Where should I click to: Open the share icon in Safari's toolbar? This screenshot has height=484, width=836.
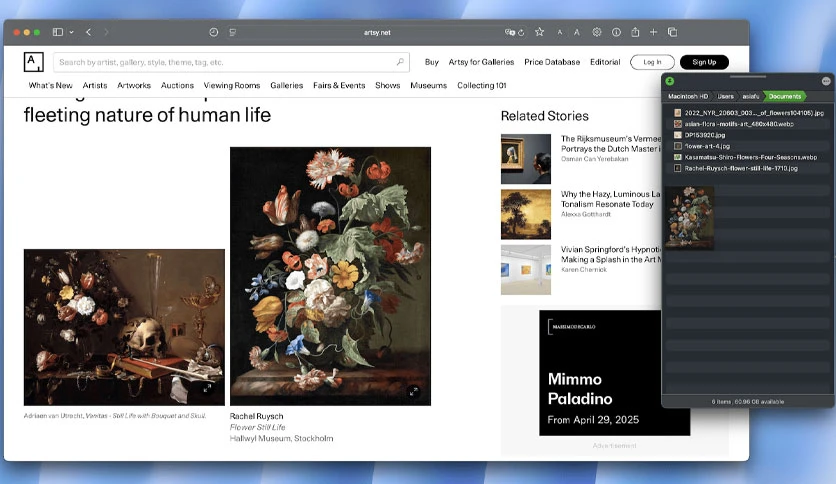pyautogui.click(x=635, y=32)
